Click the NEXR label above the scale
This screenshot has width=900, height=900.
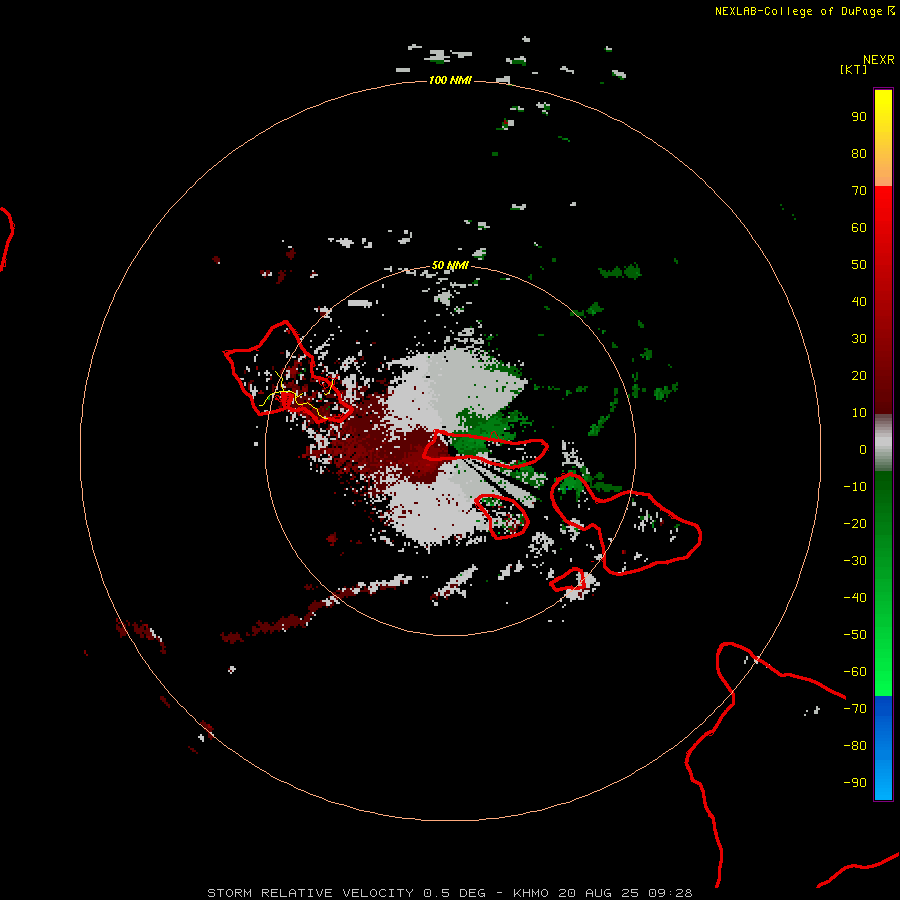point(879,60)
